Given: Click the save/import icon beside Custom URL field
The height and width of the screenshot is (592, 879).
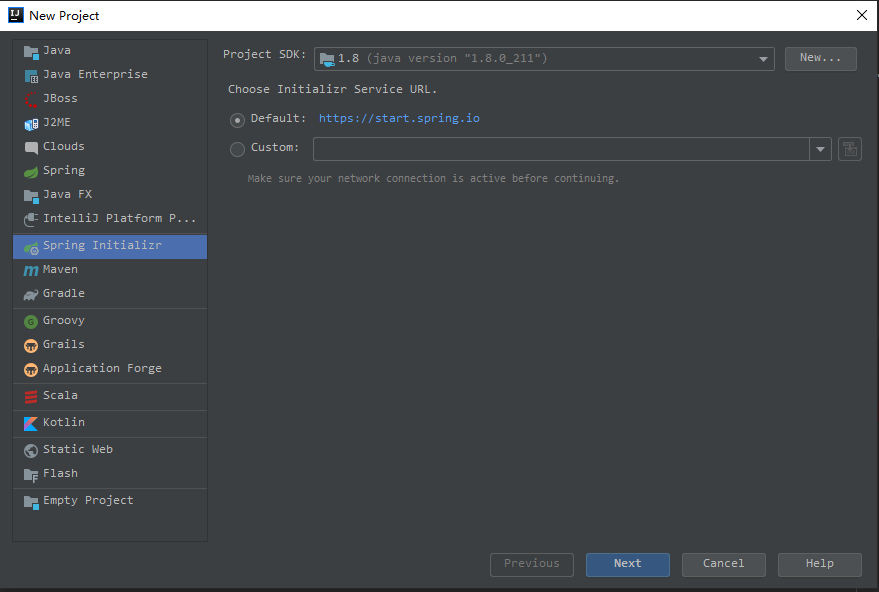Looking at the screenshot, I should coord(850,148).
